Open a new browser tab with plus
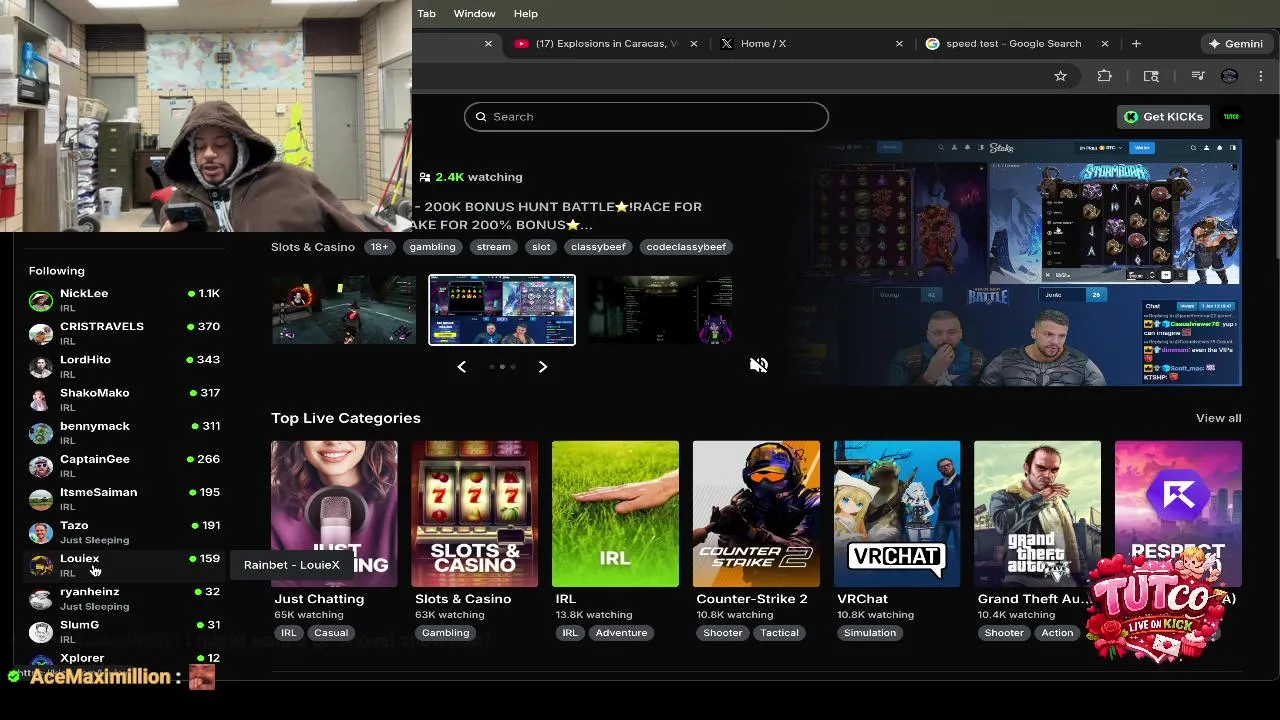Screen dimensions: 1280x720 (x=1136, y=44)
